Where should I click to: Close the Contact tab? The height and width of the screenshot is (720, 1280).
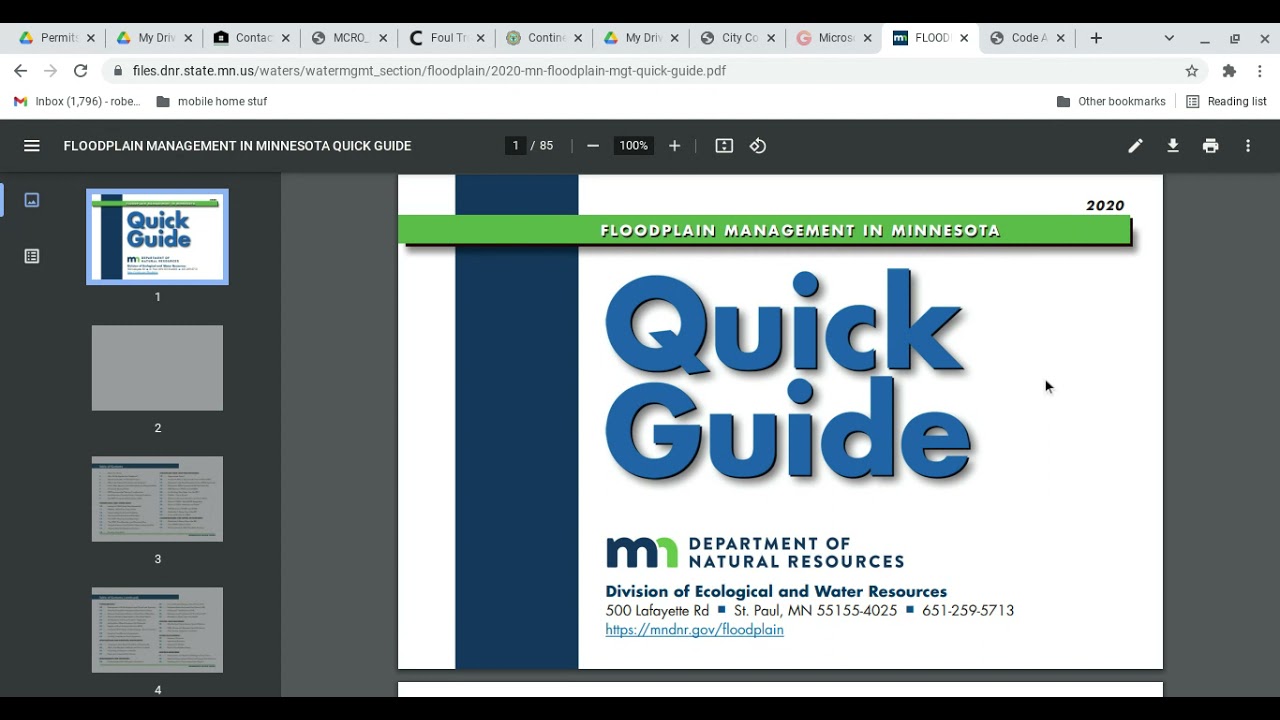[285, 38]
